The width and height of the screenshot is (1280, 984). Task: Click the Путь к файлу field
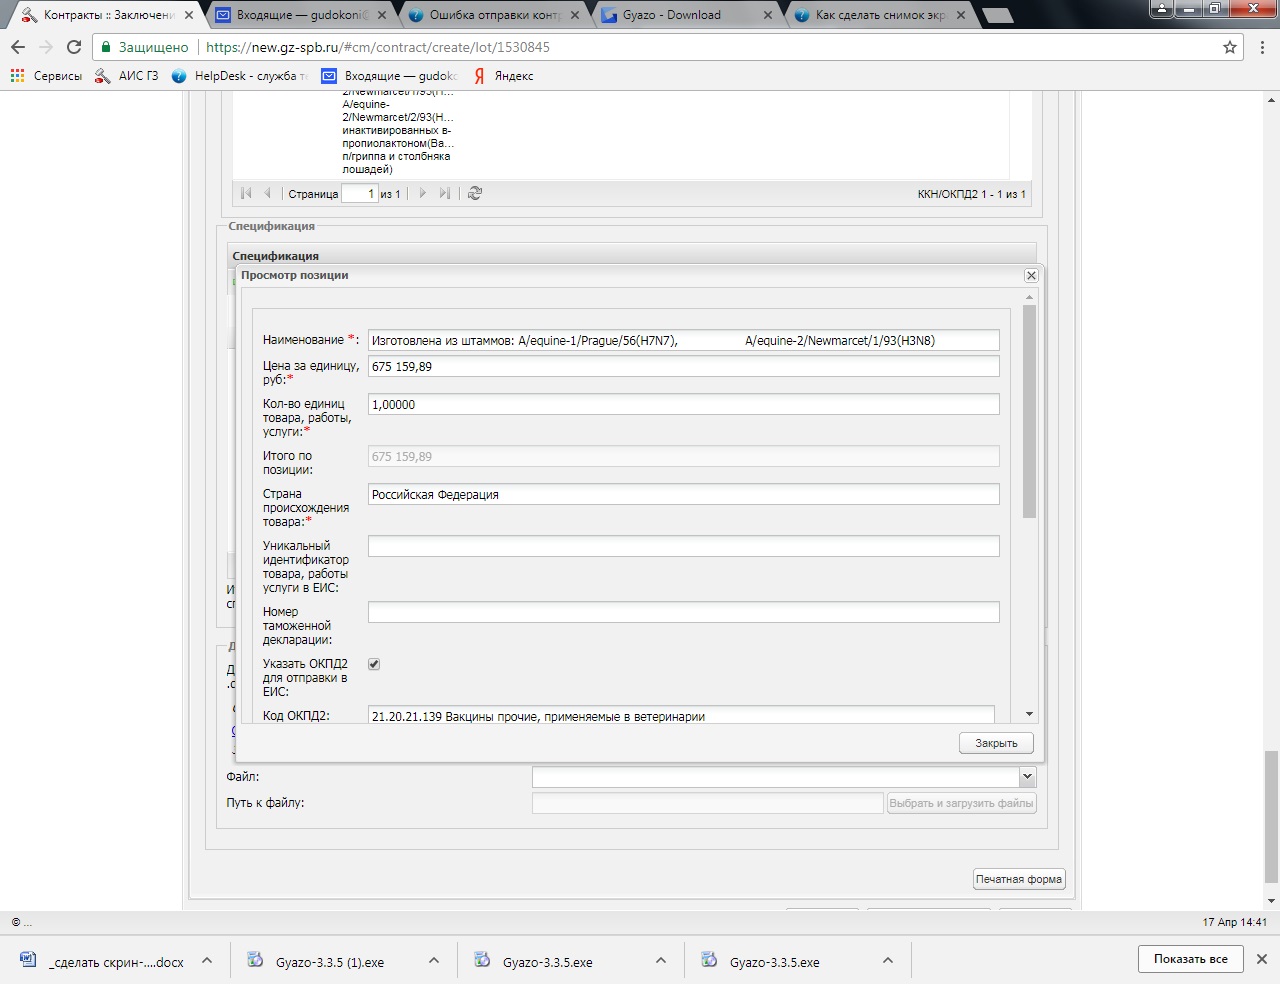708,803
